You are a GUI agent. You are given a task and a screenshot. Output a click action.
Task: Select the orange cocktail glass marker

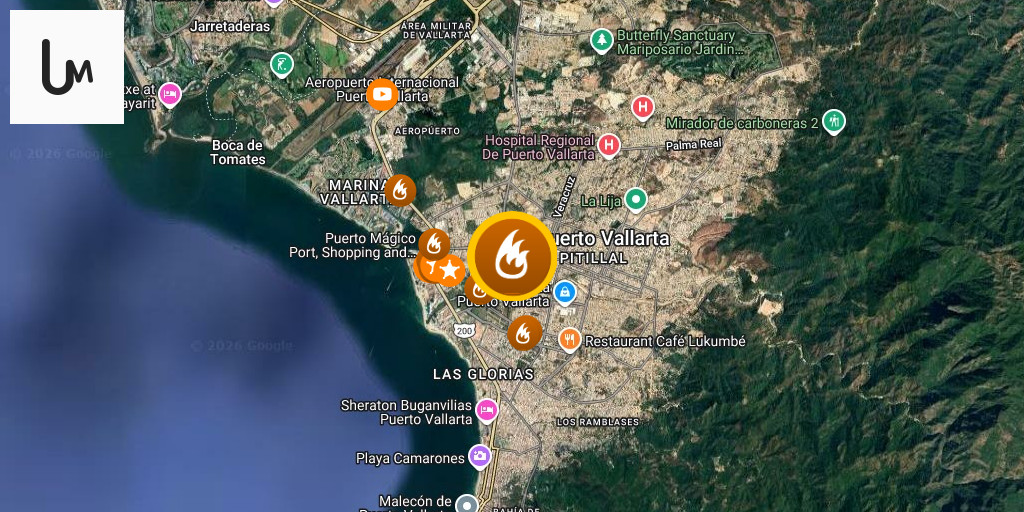tap(431, 266)
